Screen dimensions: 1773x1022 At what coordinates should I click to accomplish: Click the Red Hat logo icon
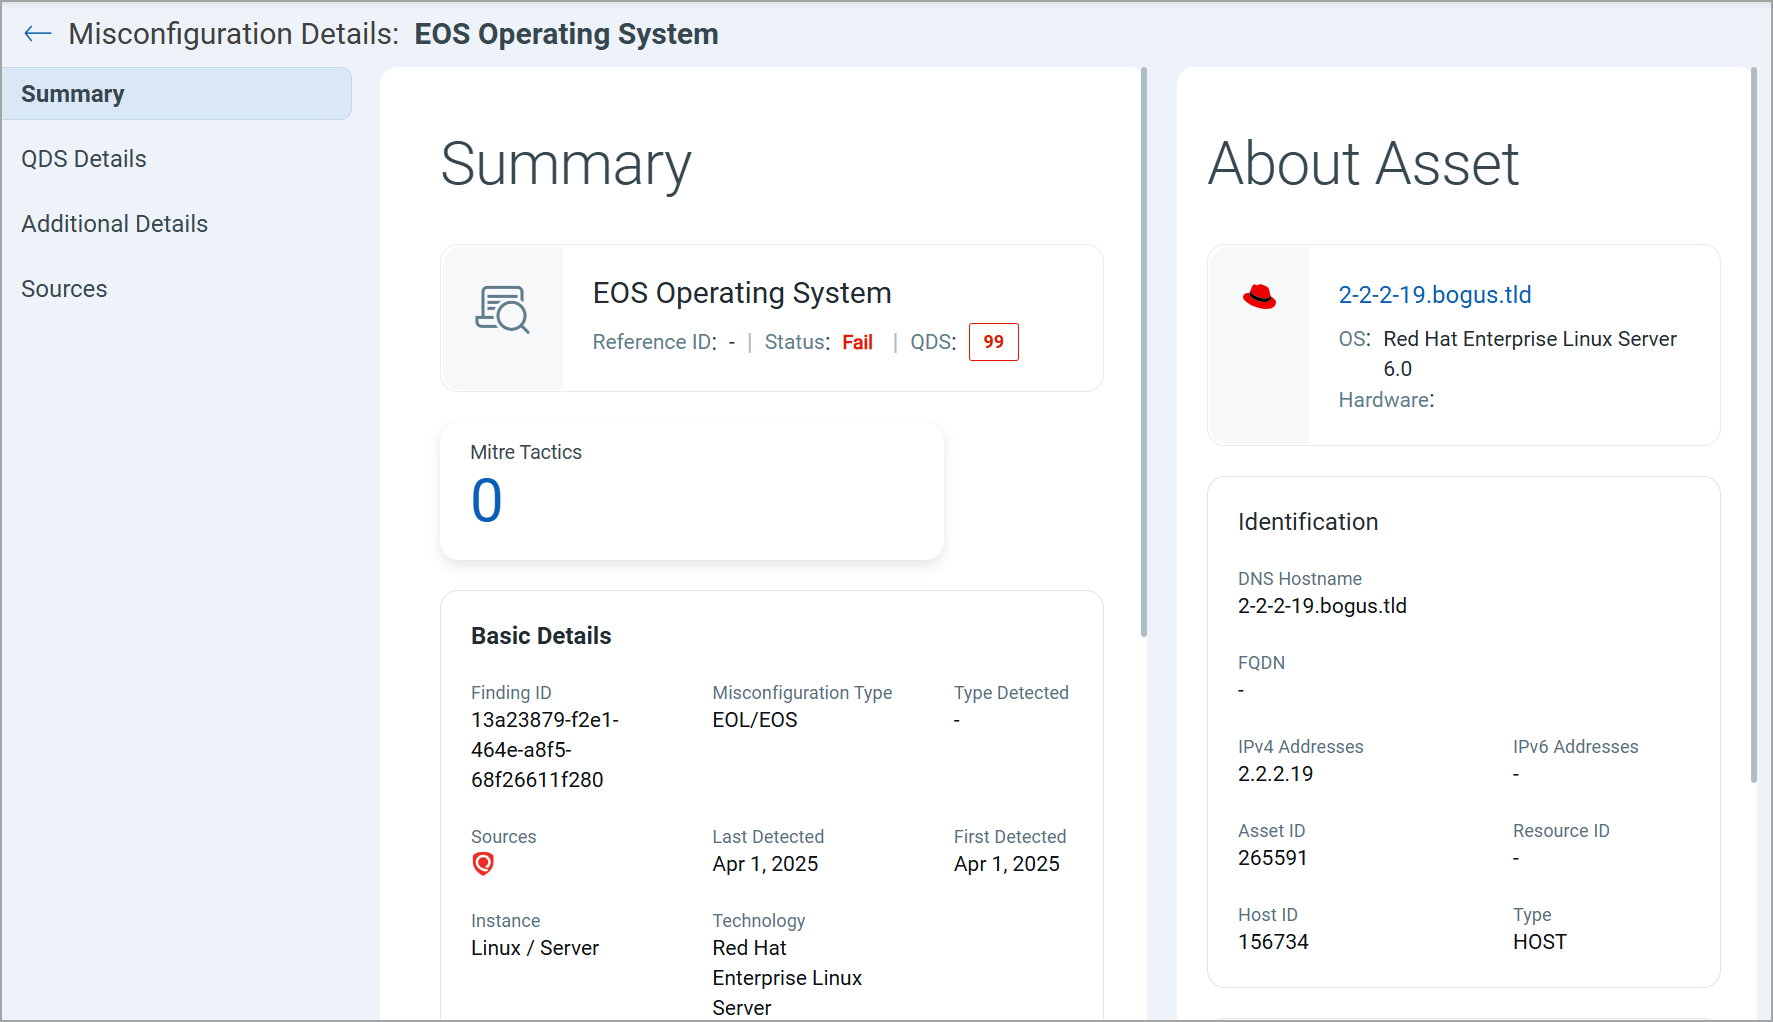[x=1259, y=296]
